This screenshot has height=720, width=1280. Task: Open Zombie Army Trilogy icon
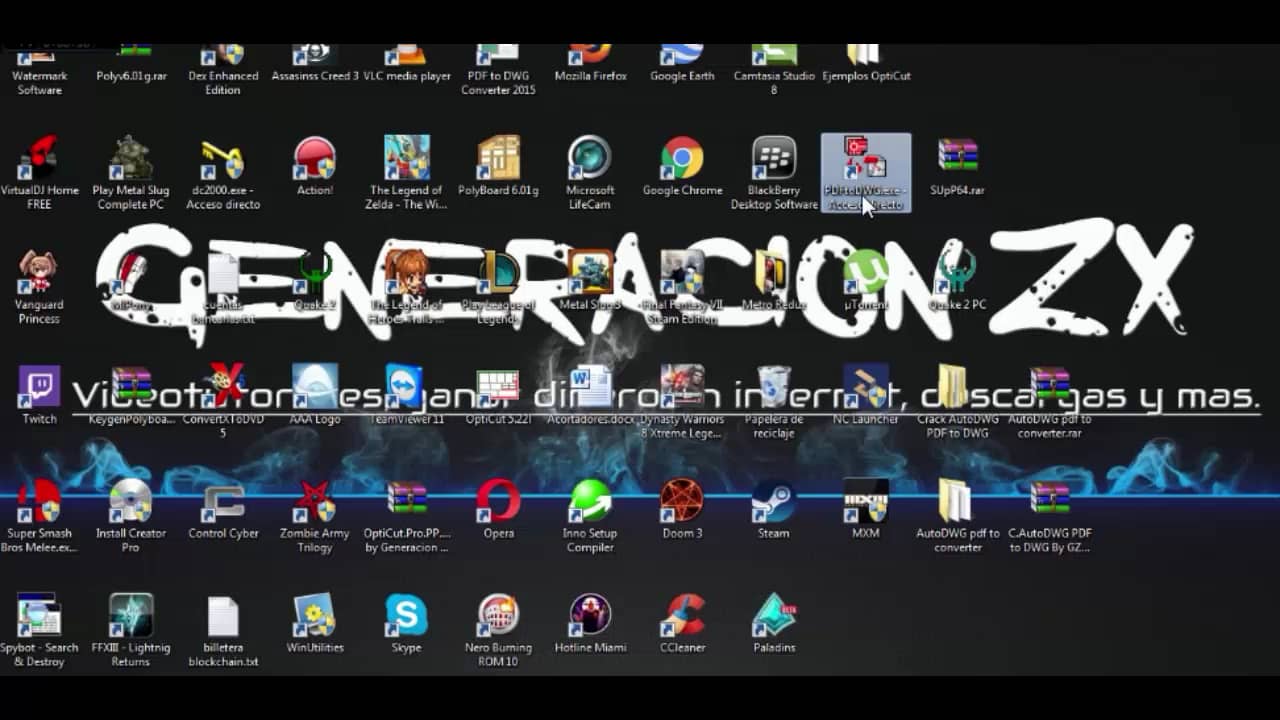coord(314,501)
